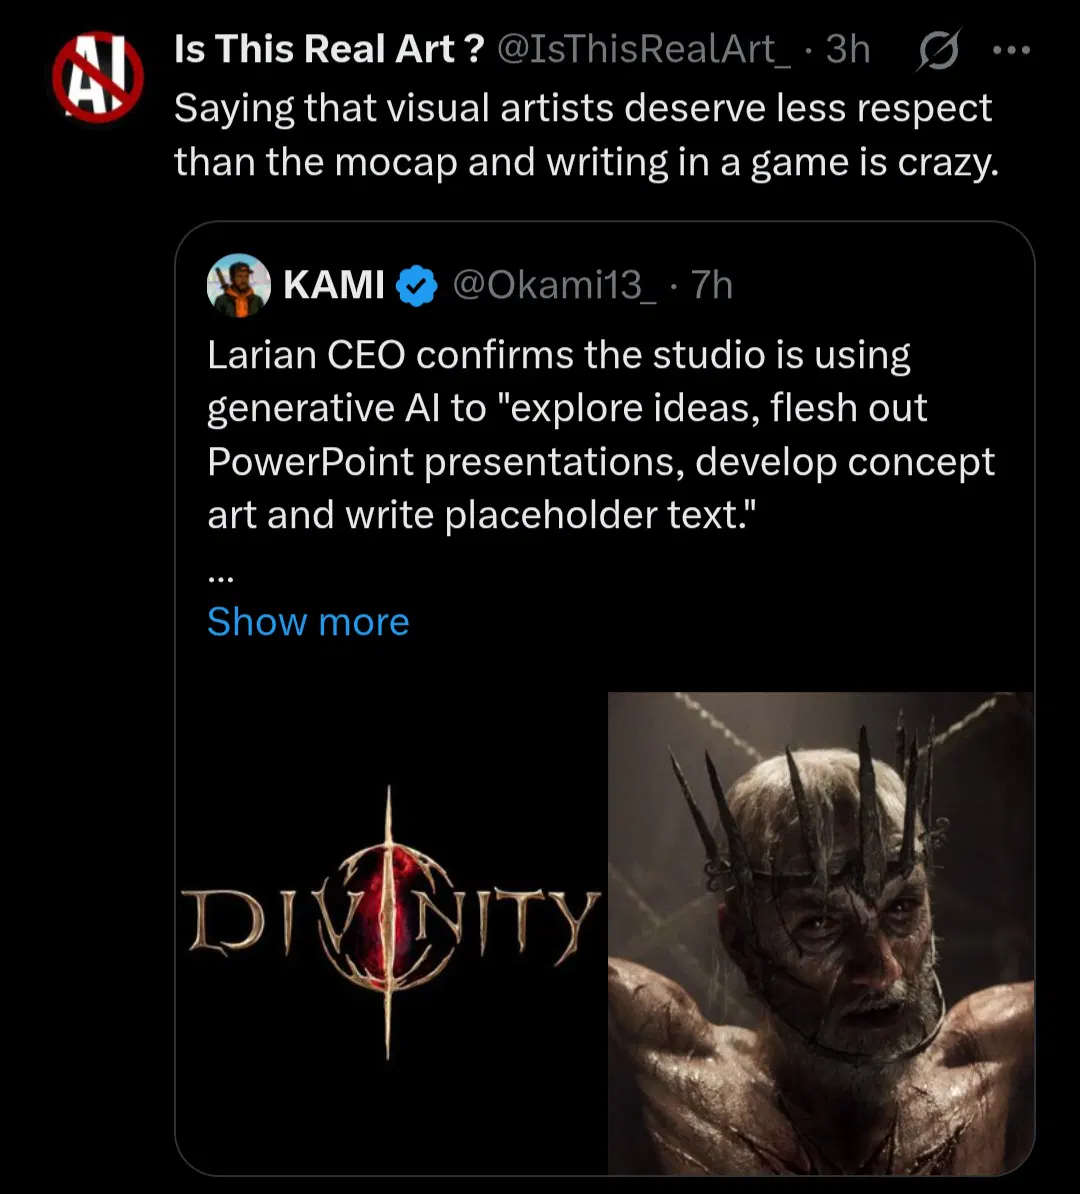Click the "PowerPoint presentations" line in the quote
Screen dimensions: 1080x1194
pyautogui.click(x=600, y=461)
